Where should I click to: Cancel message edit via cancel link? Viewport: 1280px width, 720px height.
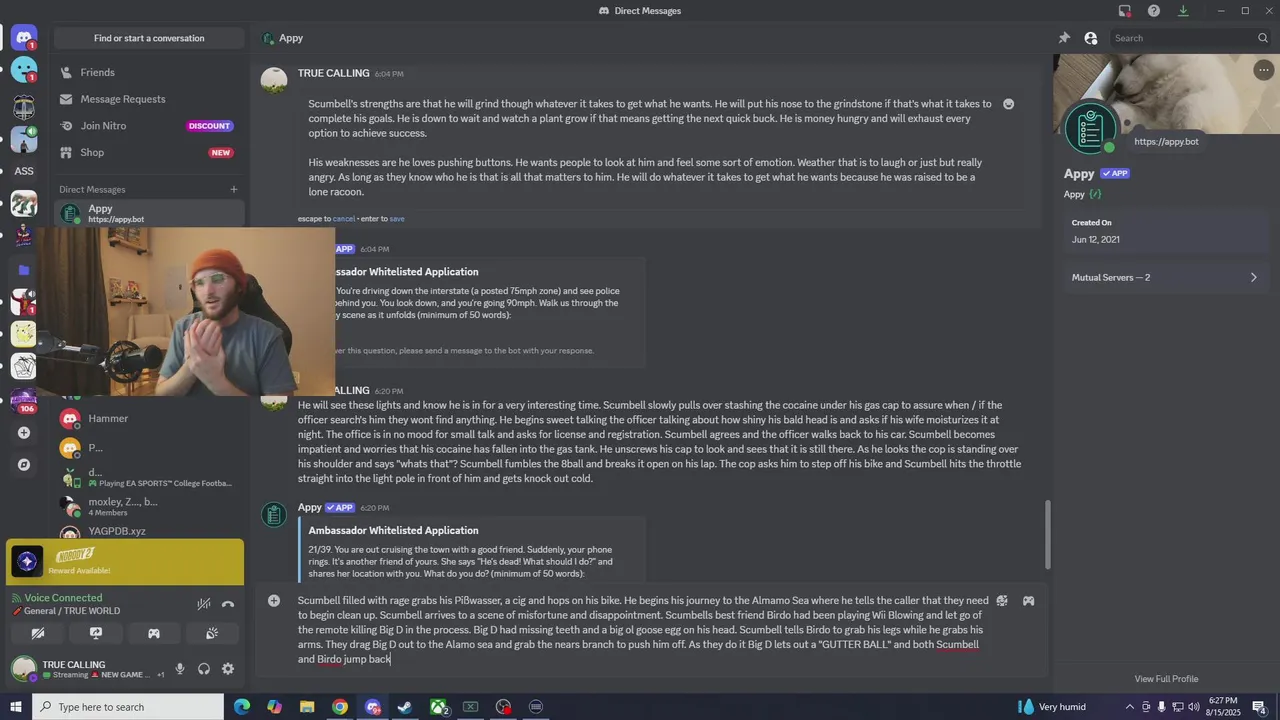[x=343, y=218]
